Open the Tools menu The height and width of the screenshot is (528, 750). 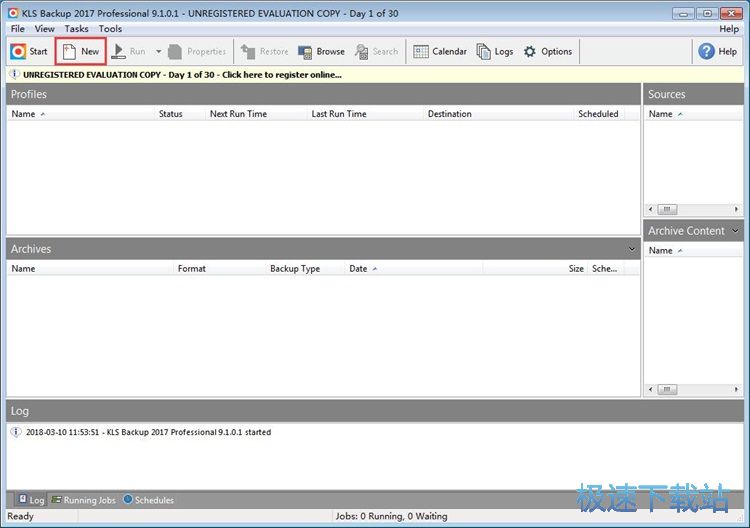110,29
